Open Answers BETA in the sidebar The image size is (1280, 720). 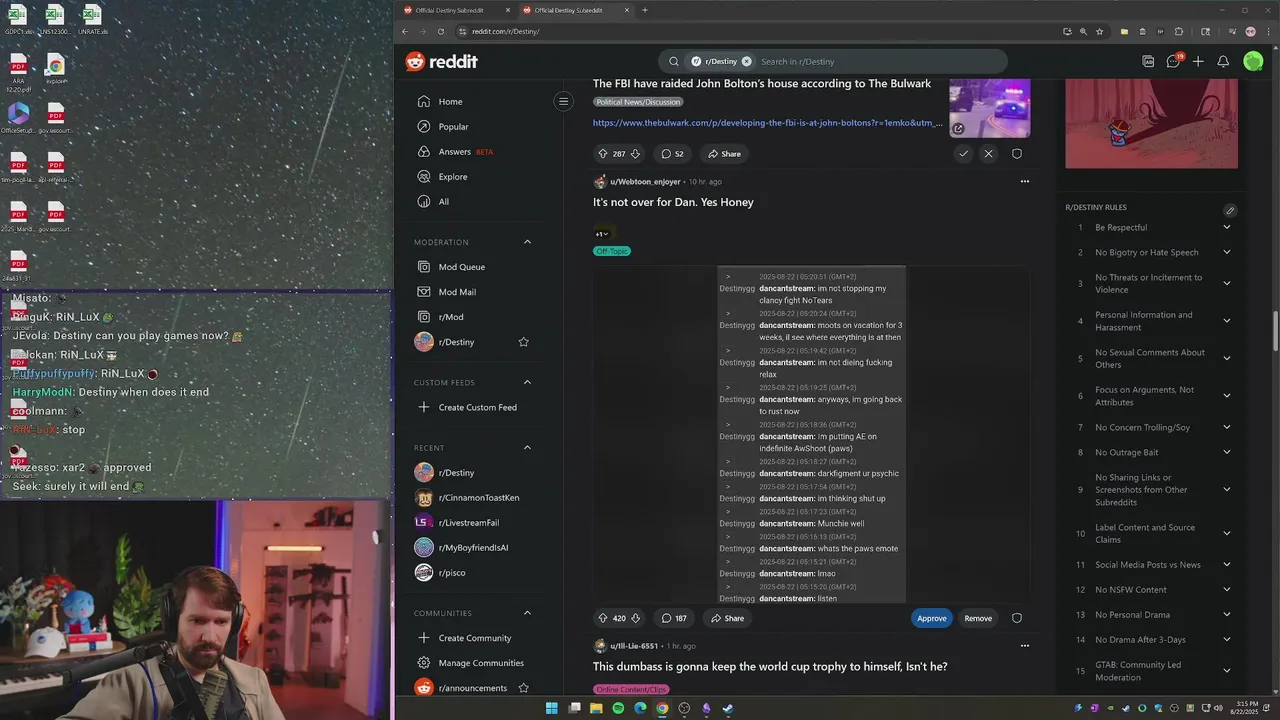coord(466,152)
